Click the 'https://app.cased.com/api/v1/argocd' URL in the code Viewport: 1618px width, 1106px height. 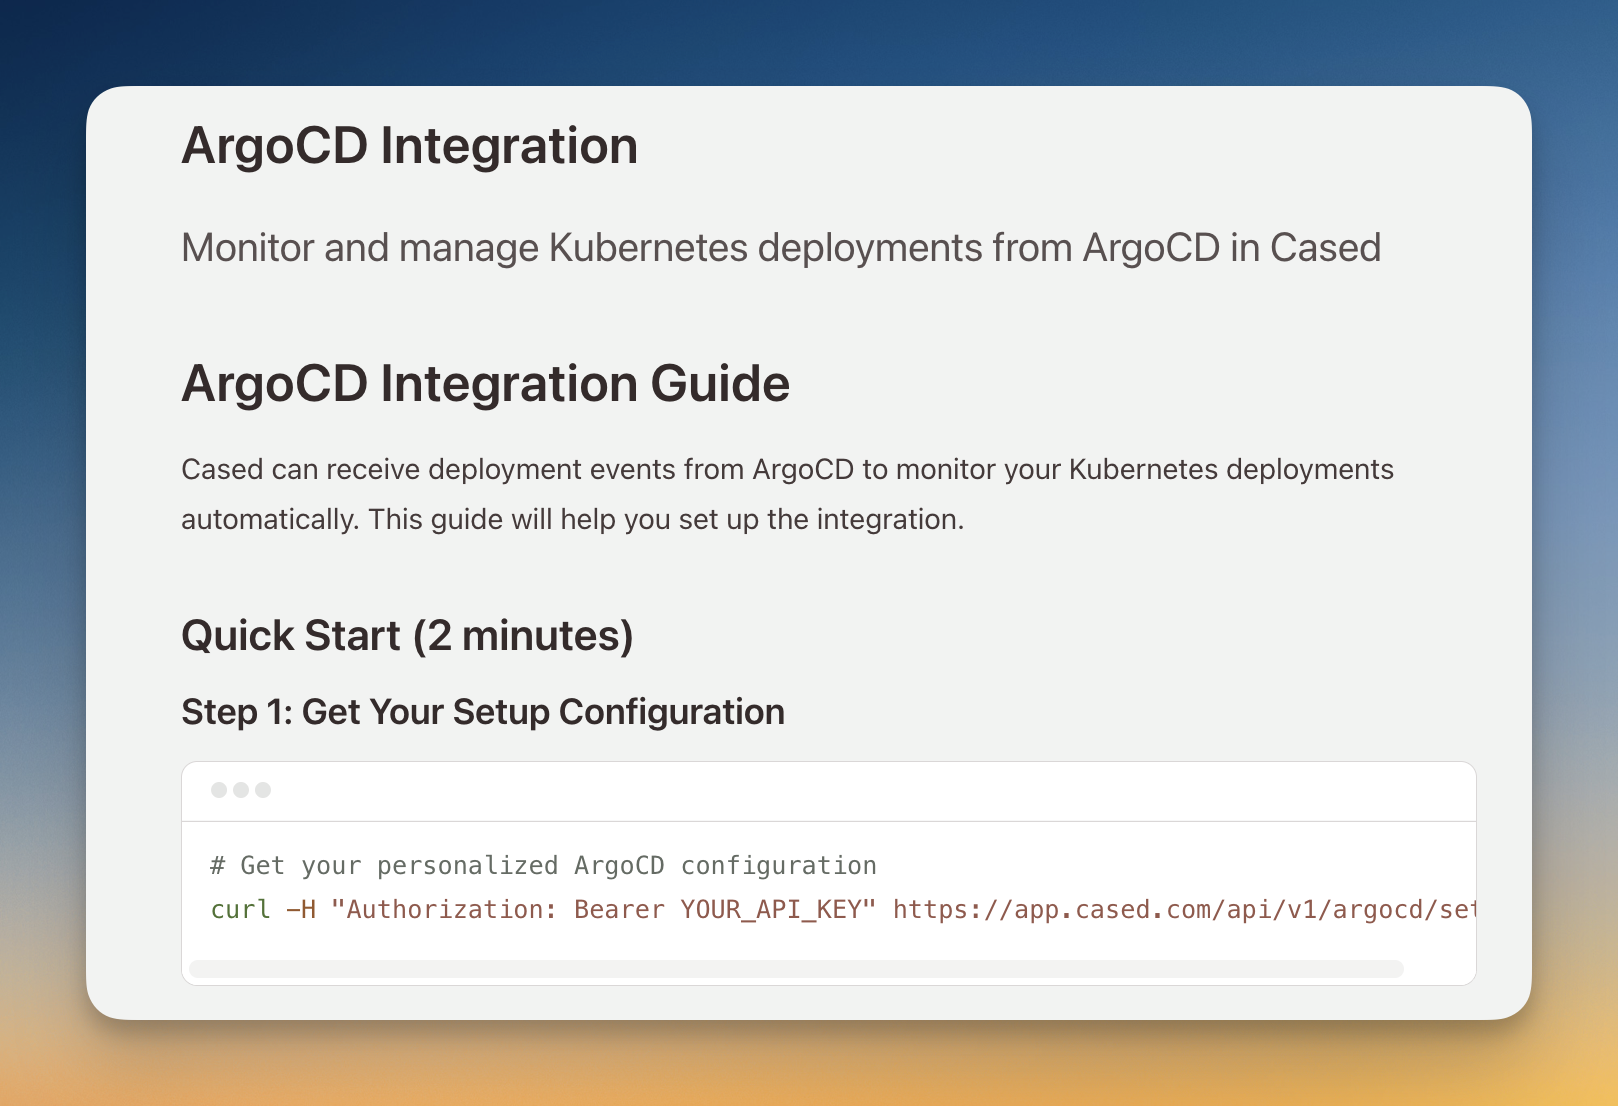click(1184, 910)
